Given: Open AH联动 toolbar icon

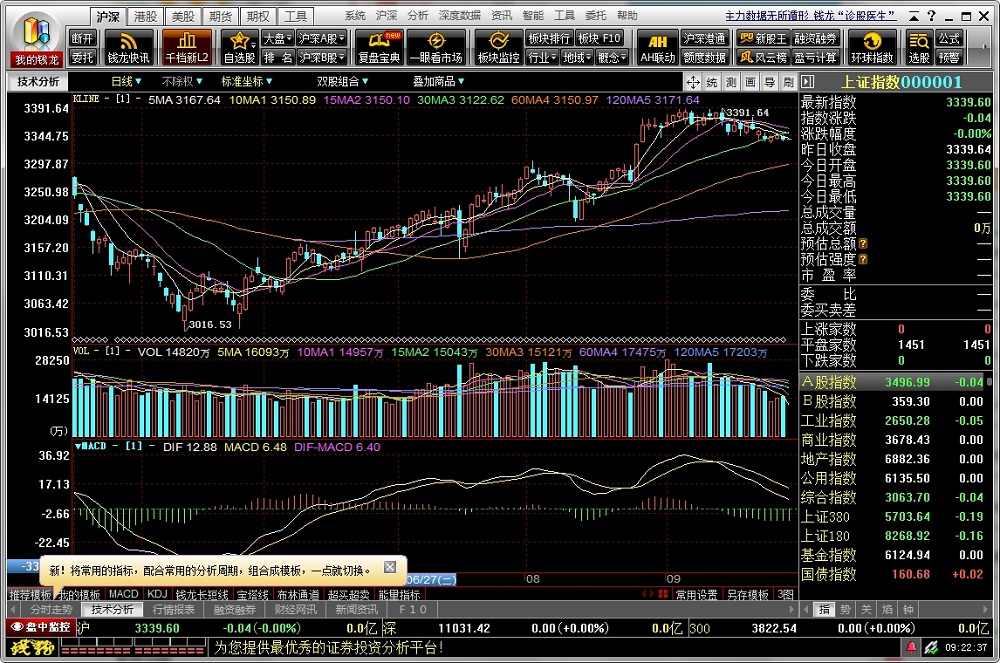Looking at the screenshot, I should tap(657, 46).
